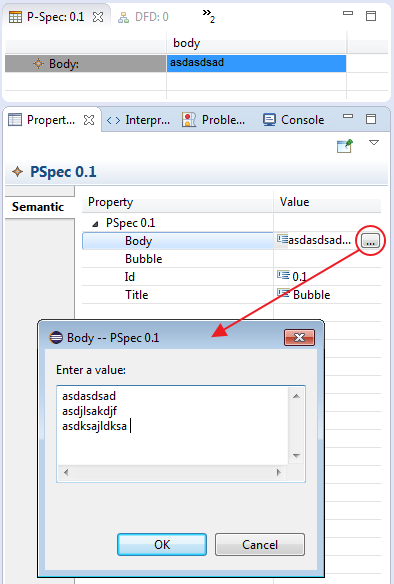The image size is (394, 584).
Task: Collapse the PSpec 0.1 tree node
Action: (x=95, y=224)
